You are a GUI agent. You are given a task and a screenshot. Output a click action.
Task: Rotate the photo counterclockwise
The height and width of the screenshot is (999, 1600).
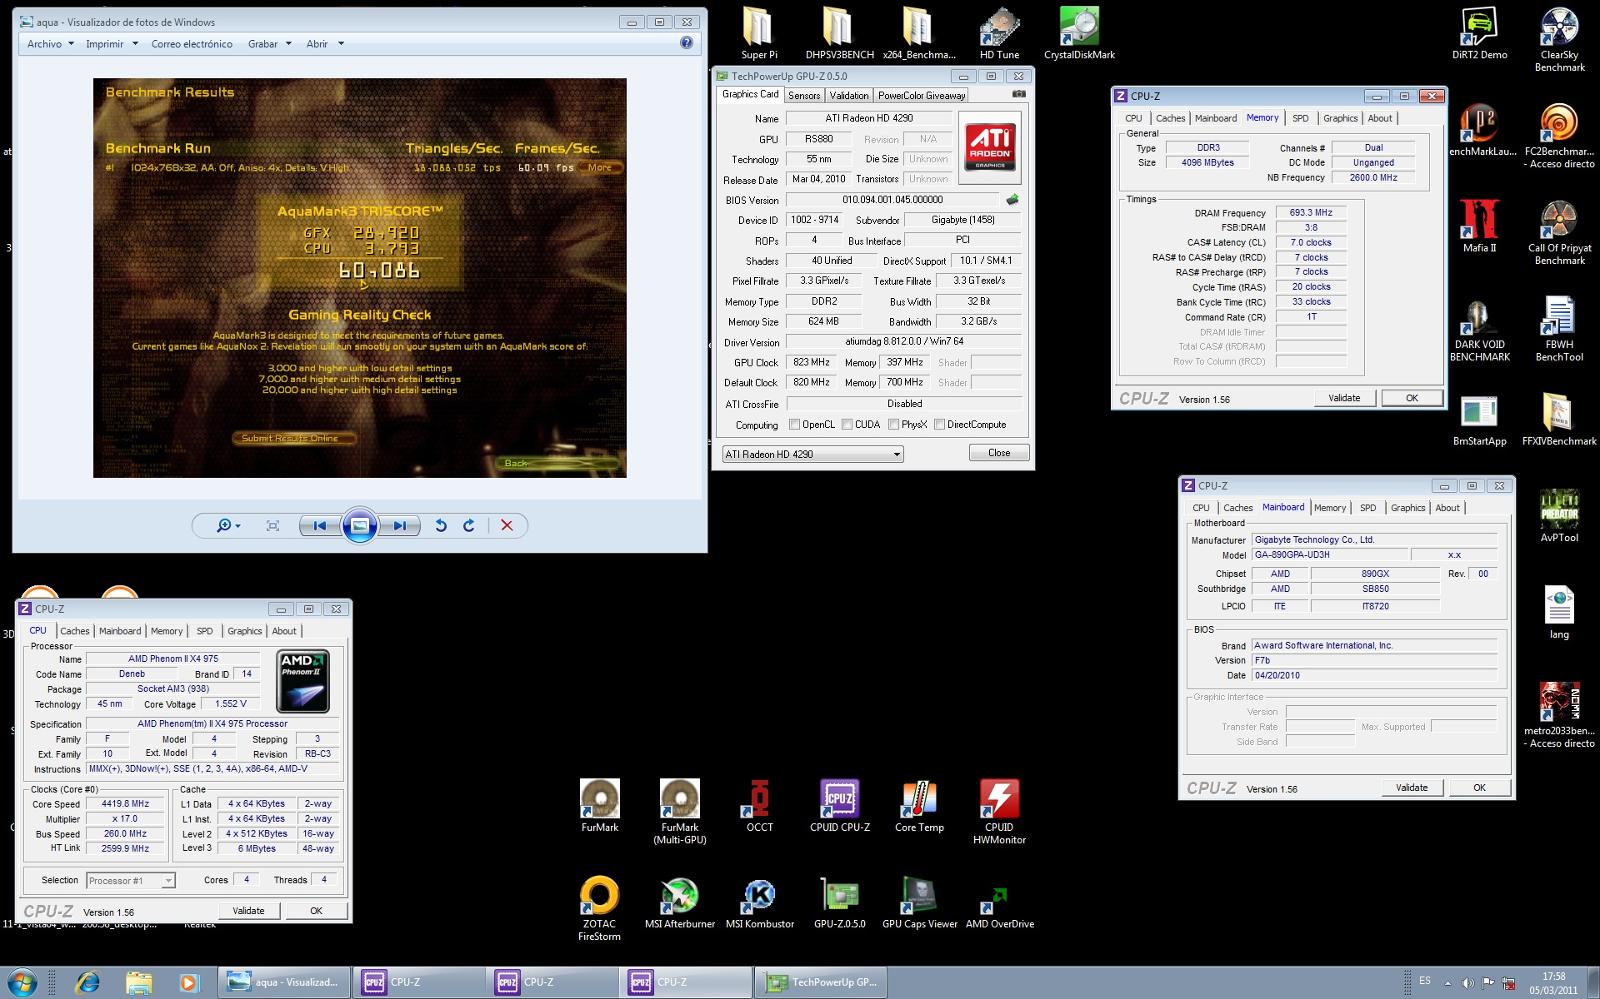tap(440, 526)
